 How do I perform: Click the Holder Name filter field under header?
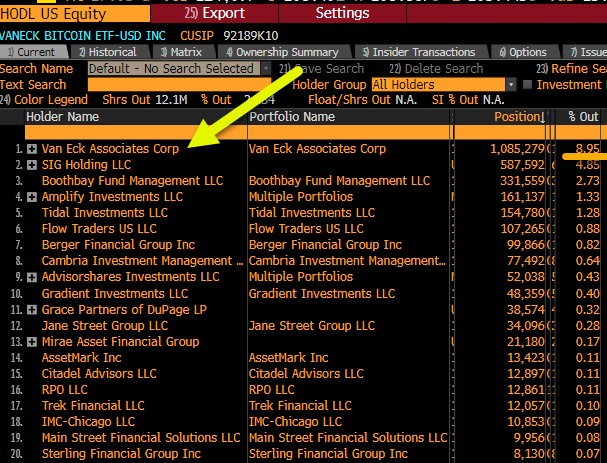(136, 132)
